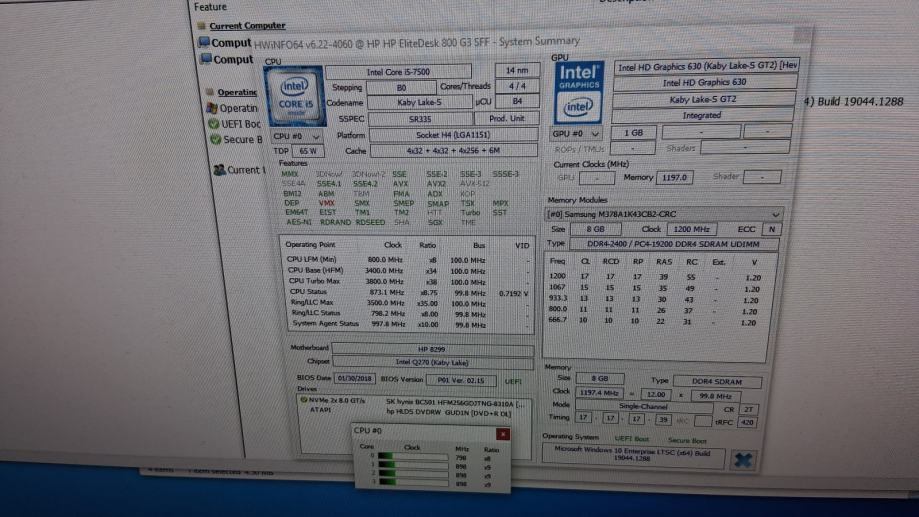Click the BIOS Date 01/30/2018 field

355,379
